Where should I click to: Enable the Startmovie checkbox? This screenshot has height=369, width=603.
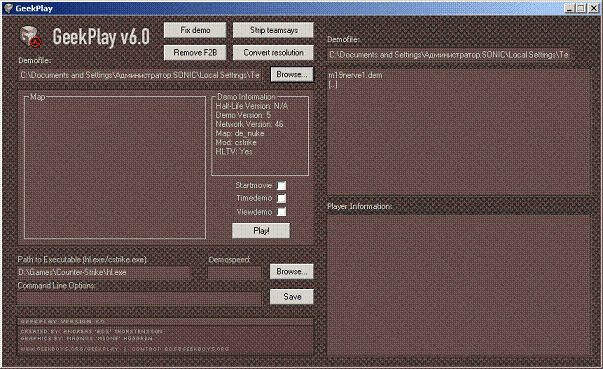(282, 186)
